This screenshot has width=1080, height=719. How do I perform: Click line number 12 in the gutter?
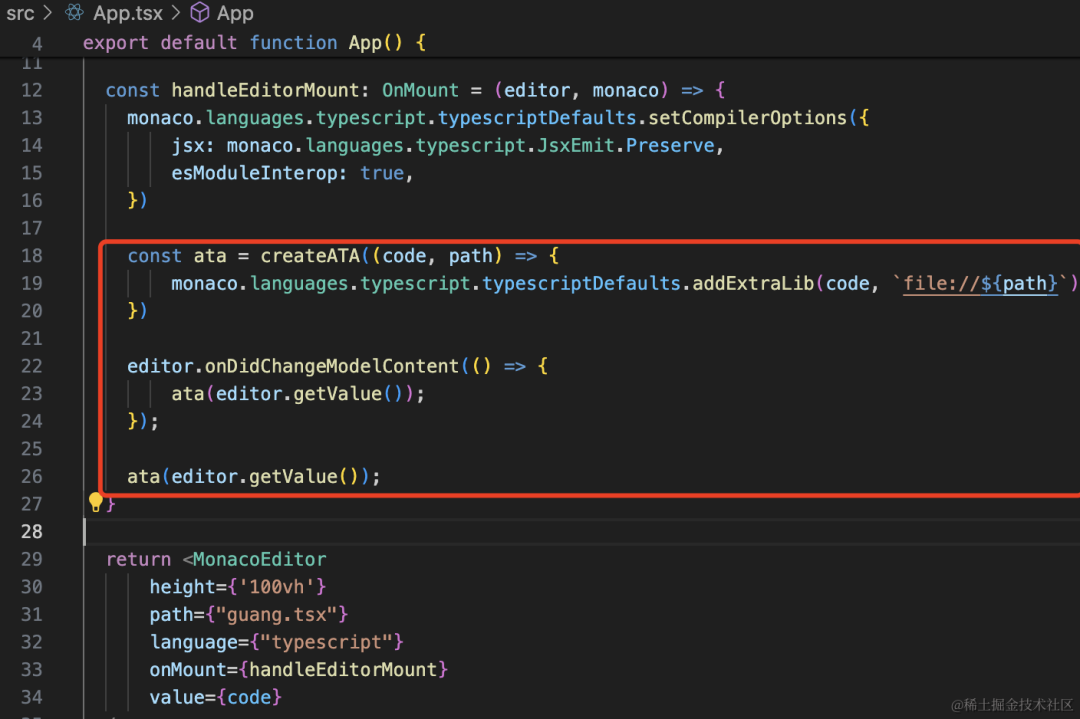[32, 90]
